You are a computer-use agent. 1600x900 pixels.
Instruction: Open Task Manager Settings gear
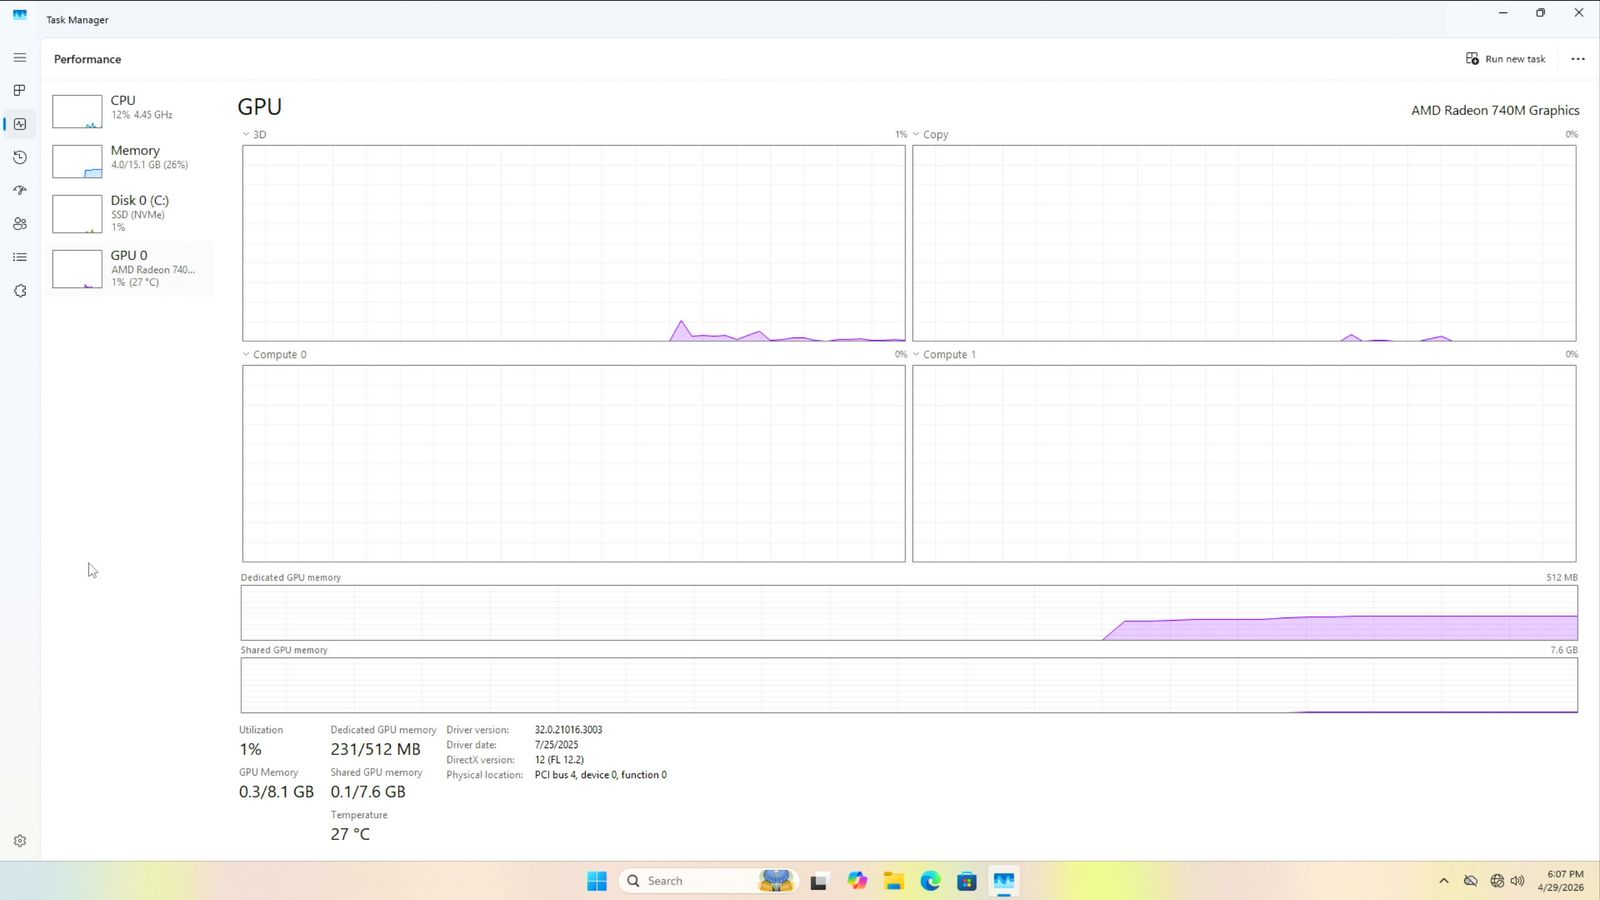(19, 841)
